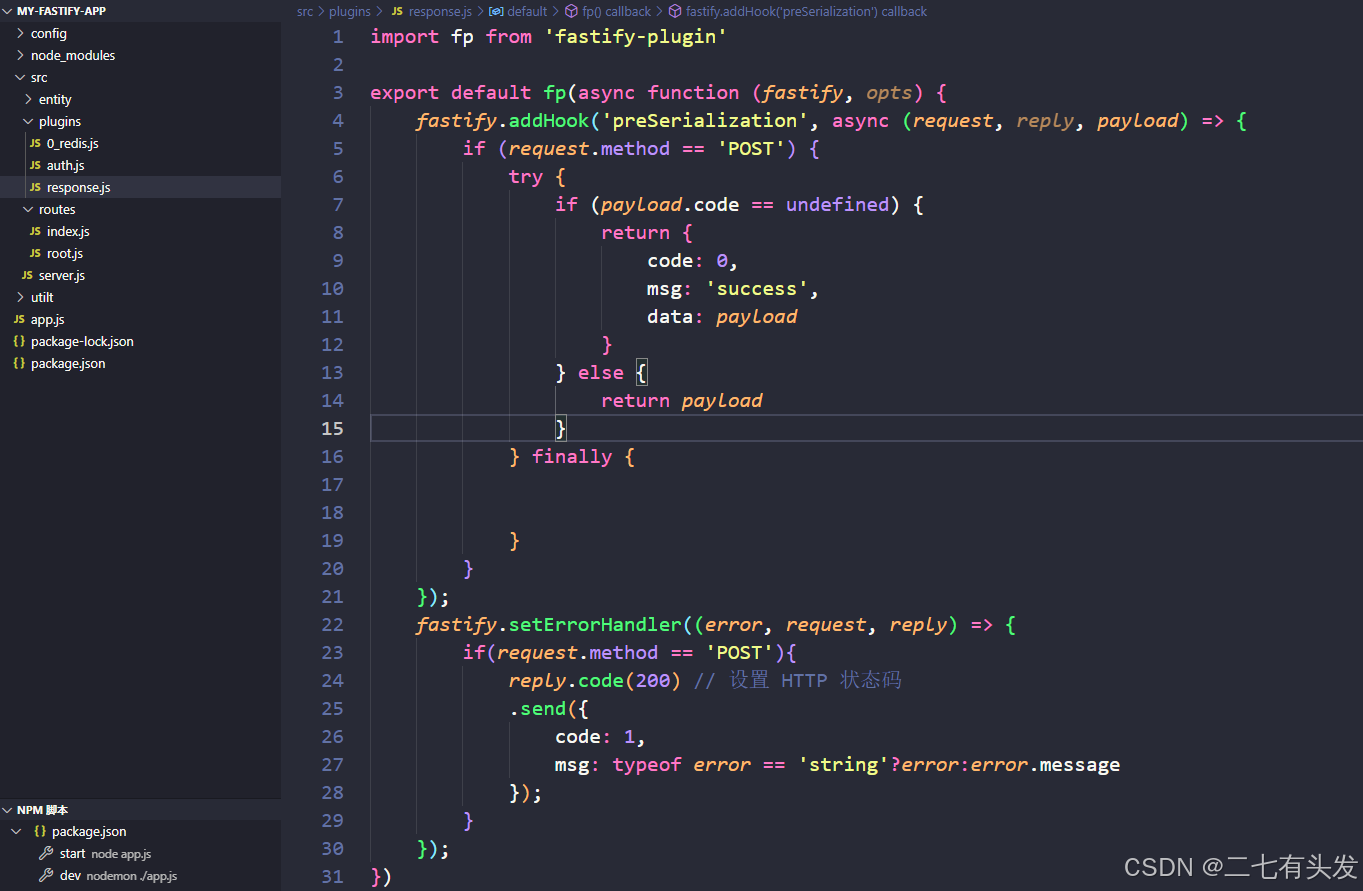Click line number 22 in gutter
The image size is (1363, 891).
tap(332, 624)
